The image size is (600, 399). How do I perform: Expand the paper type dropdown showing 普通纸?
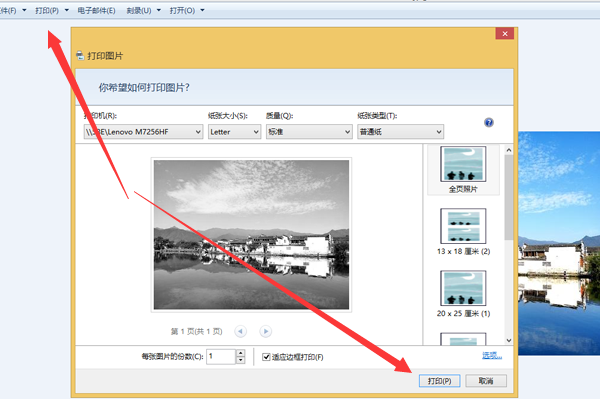(401, 132)
